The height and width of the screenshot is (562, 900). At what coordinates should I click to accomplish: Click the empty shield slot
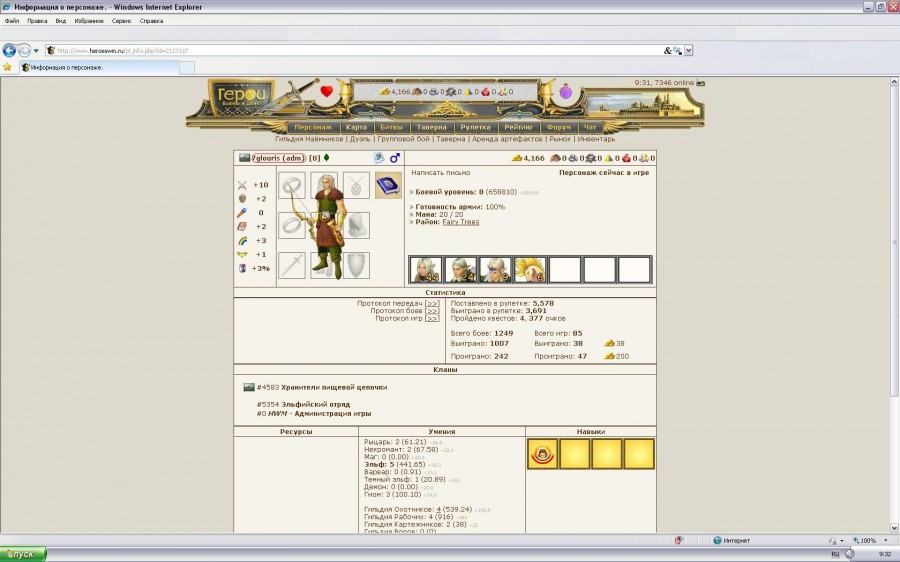[x=356, y=266]
